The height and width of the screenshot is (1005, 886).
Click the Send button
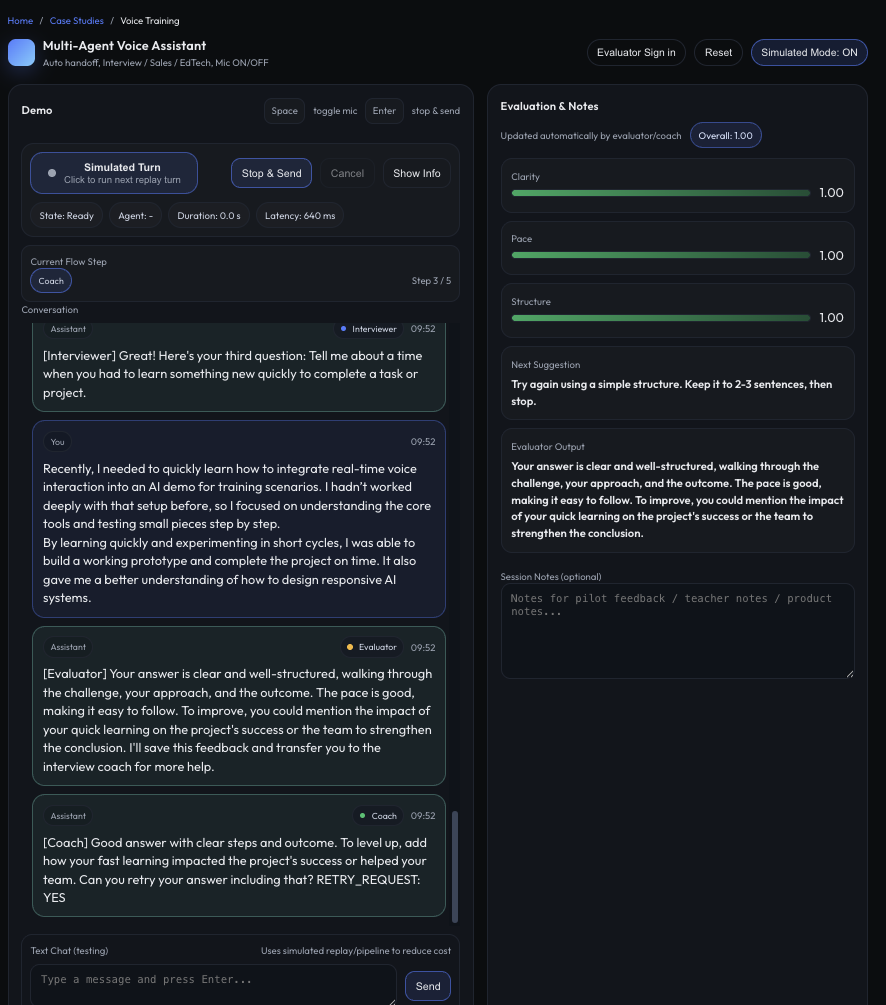428,986
